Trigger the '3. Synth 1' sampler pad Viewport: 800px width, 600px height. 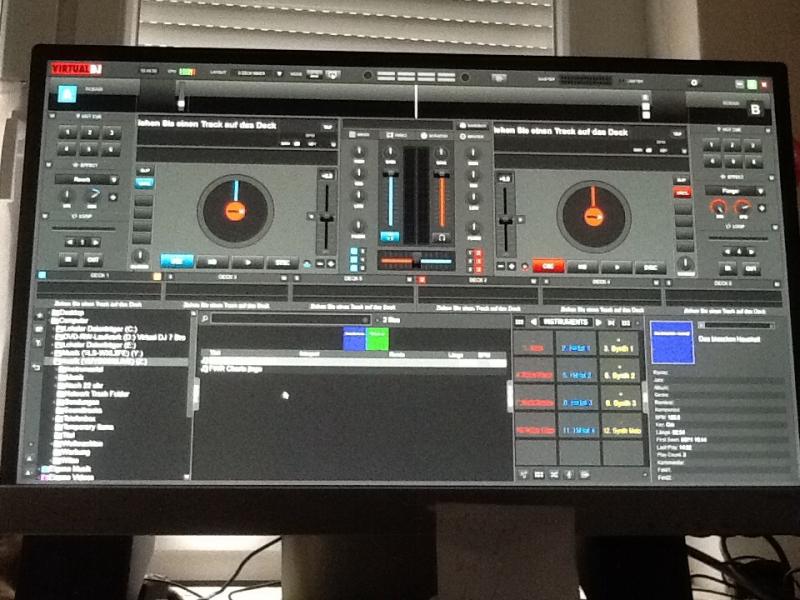tap(618, 345)
